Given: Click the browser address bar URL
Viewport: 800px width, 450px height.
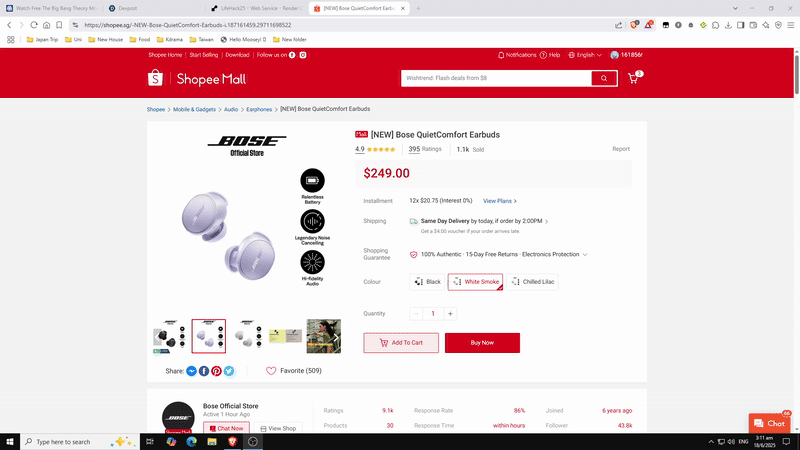Looking at the screenshot, I should 188,25.
